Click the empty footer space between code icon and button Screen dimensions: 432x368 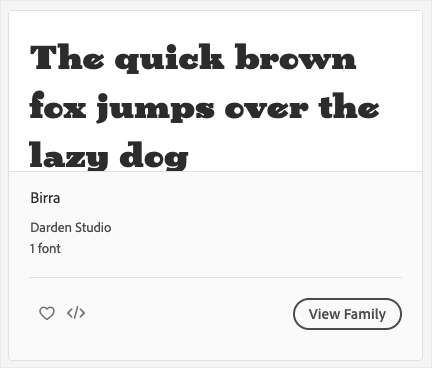click(189, 314)
